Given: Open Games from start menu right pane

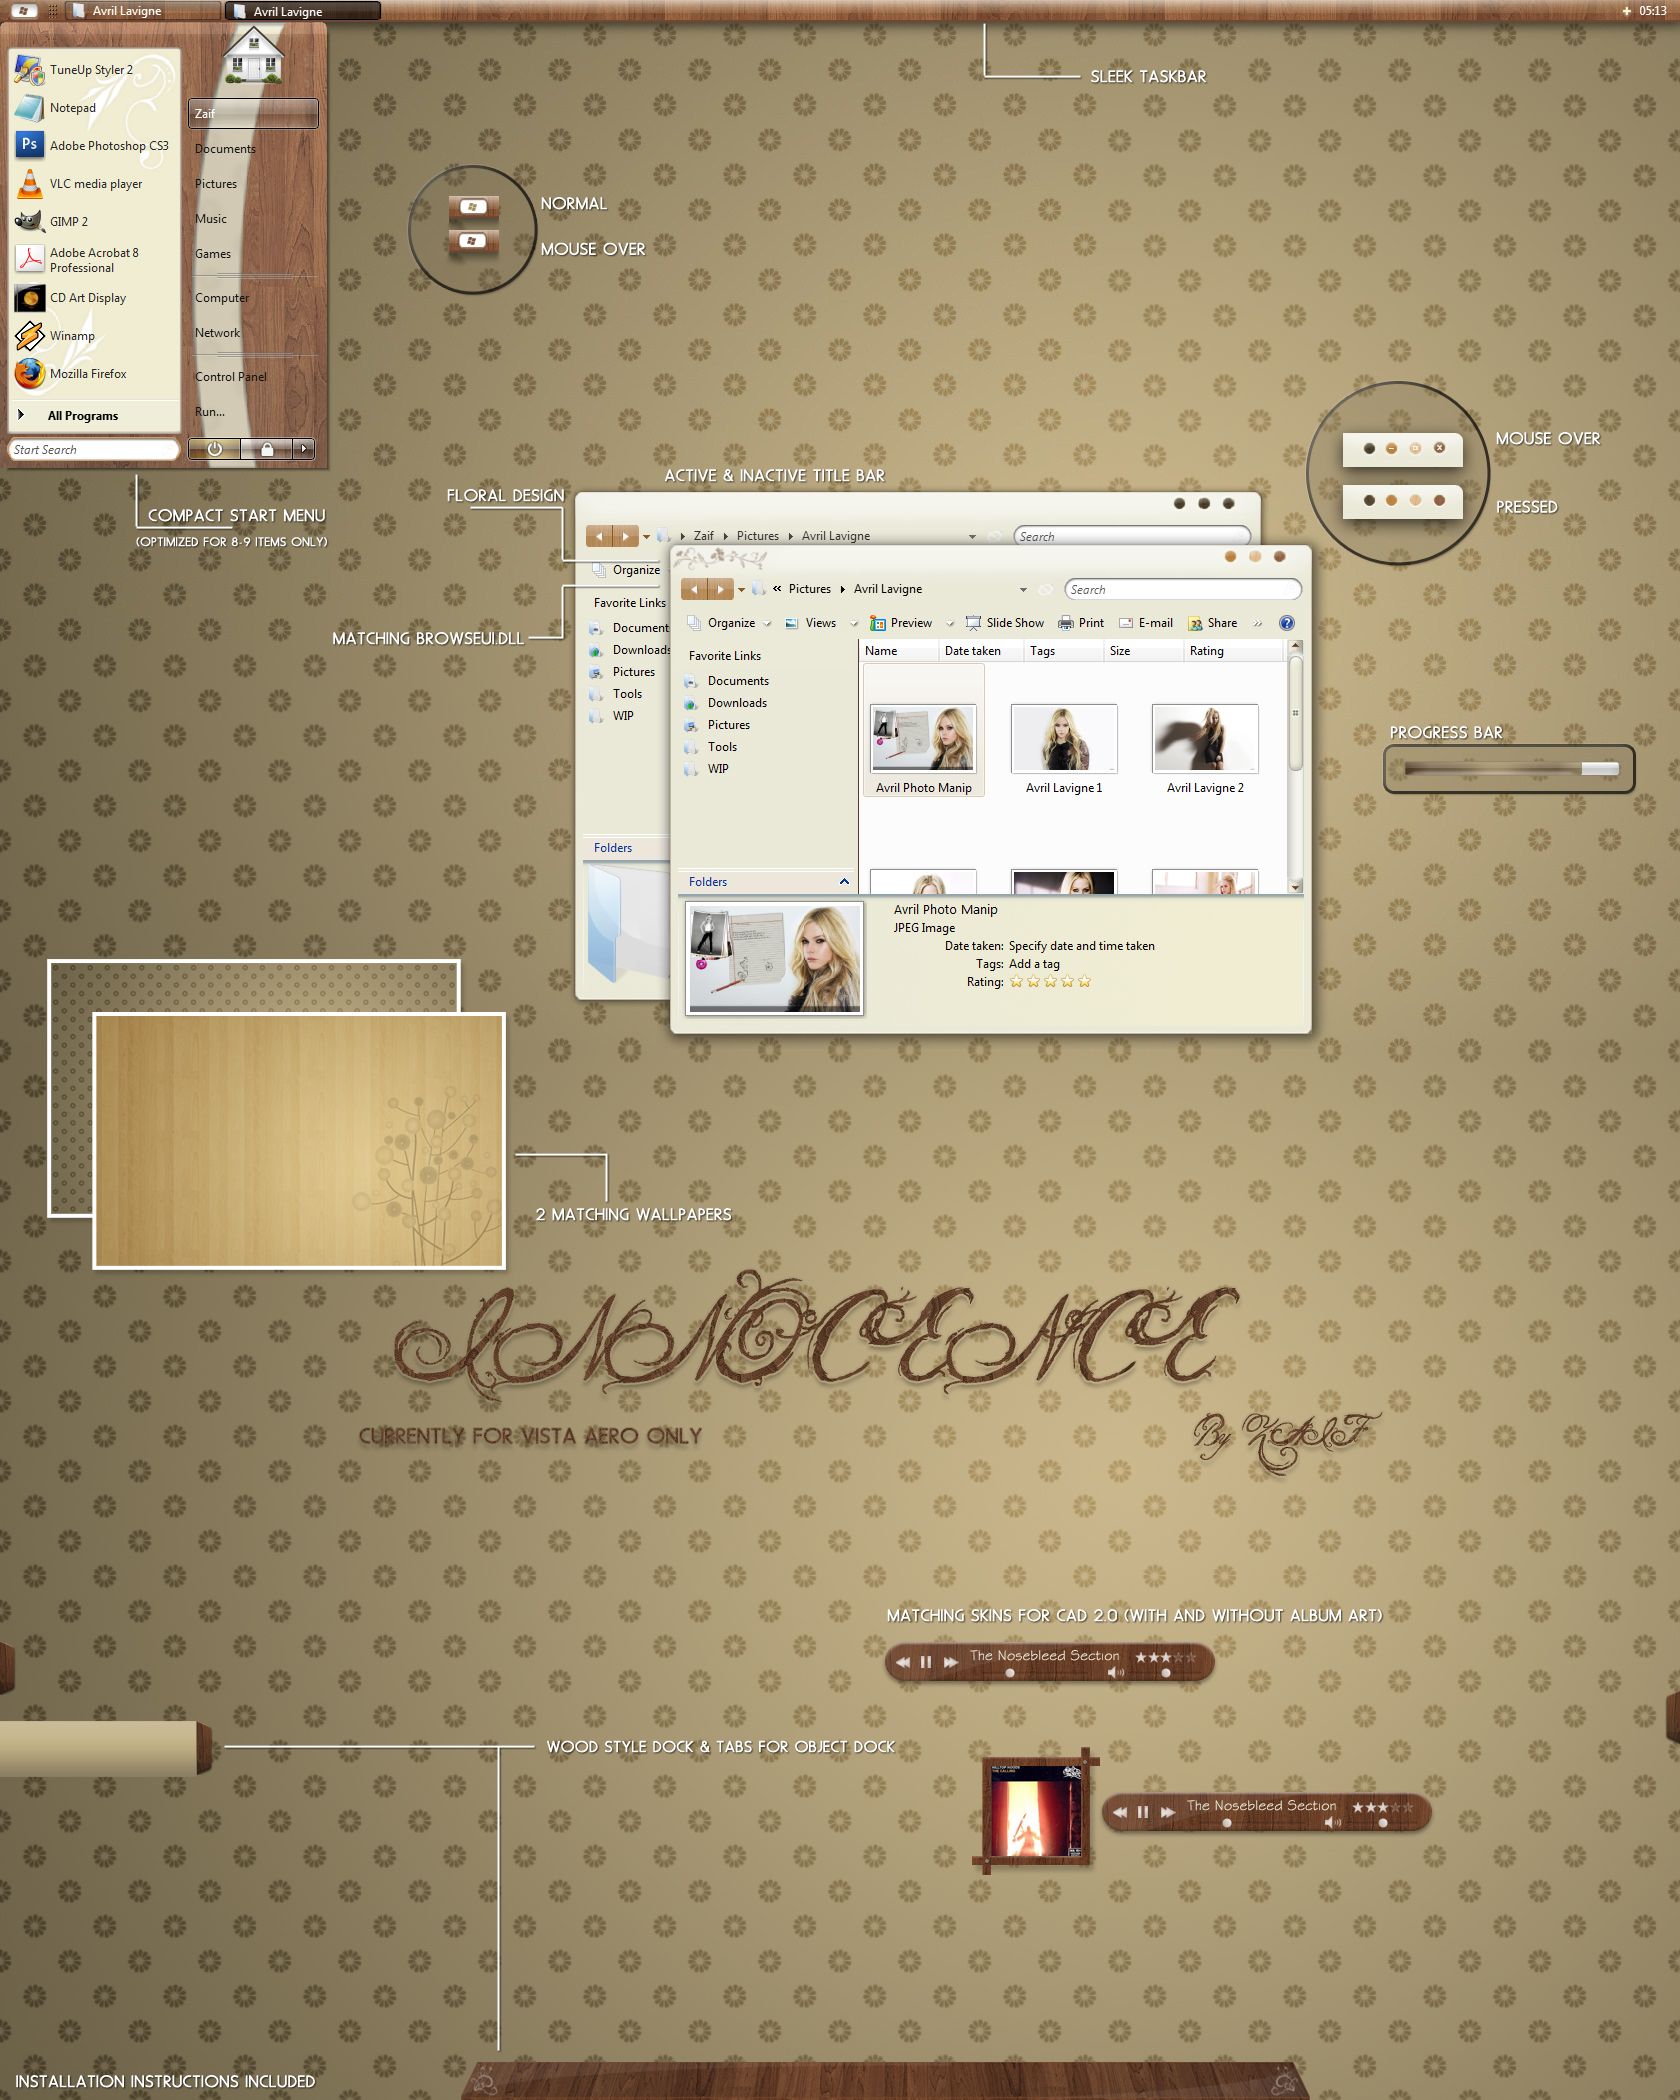Looking at the screenshot, I should pyautogui.click(x=213, y=254).
